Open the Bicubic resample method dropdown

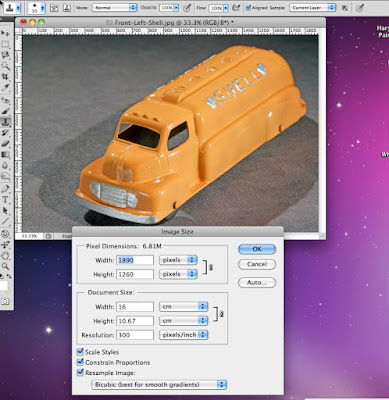159,384
